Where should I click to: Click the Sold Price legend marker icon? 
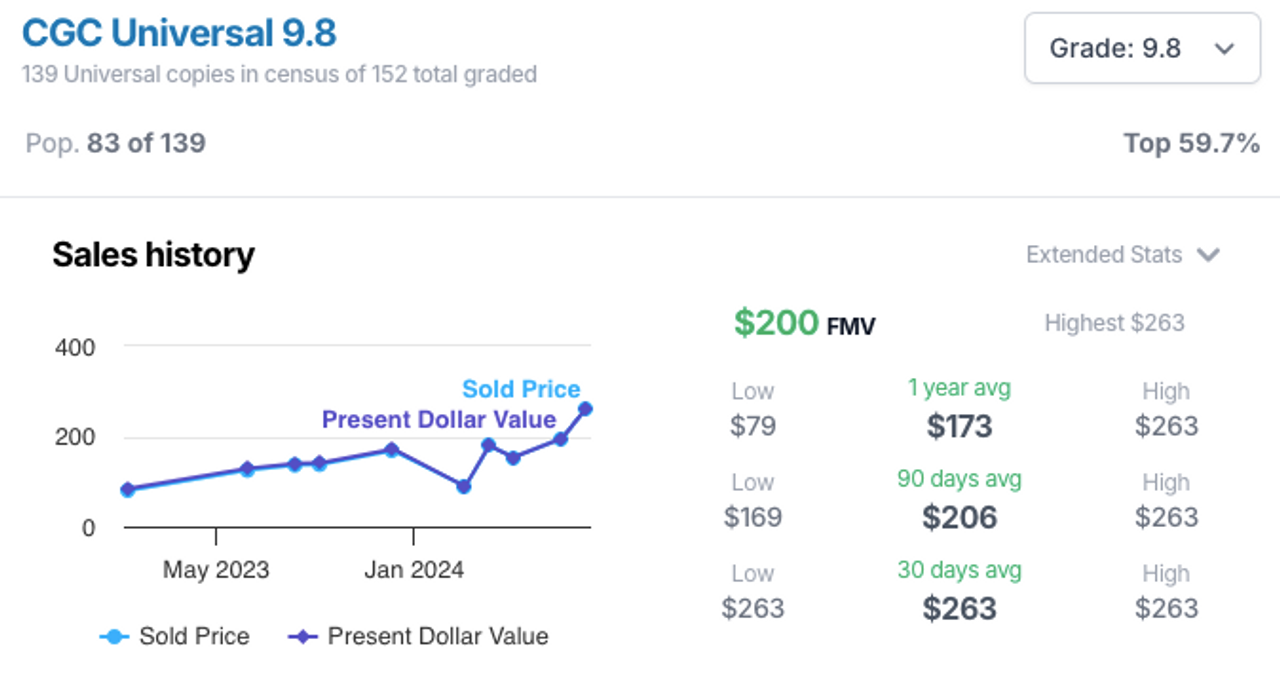pos(115,636)
